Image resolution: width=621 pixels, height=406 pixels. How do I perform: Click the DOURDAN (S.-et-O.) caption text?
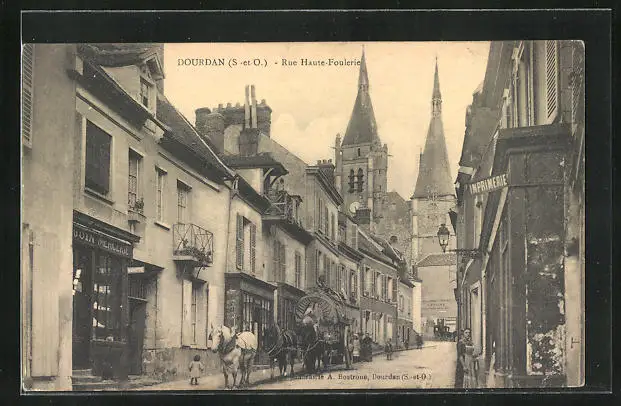[222, 62]
